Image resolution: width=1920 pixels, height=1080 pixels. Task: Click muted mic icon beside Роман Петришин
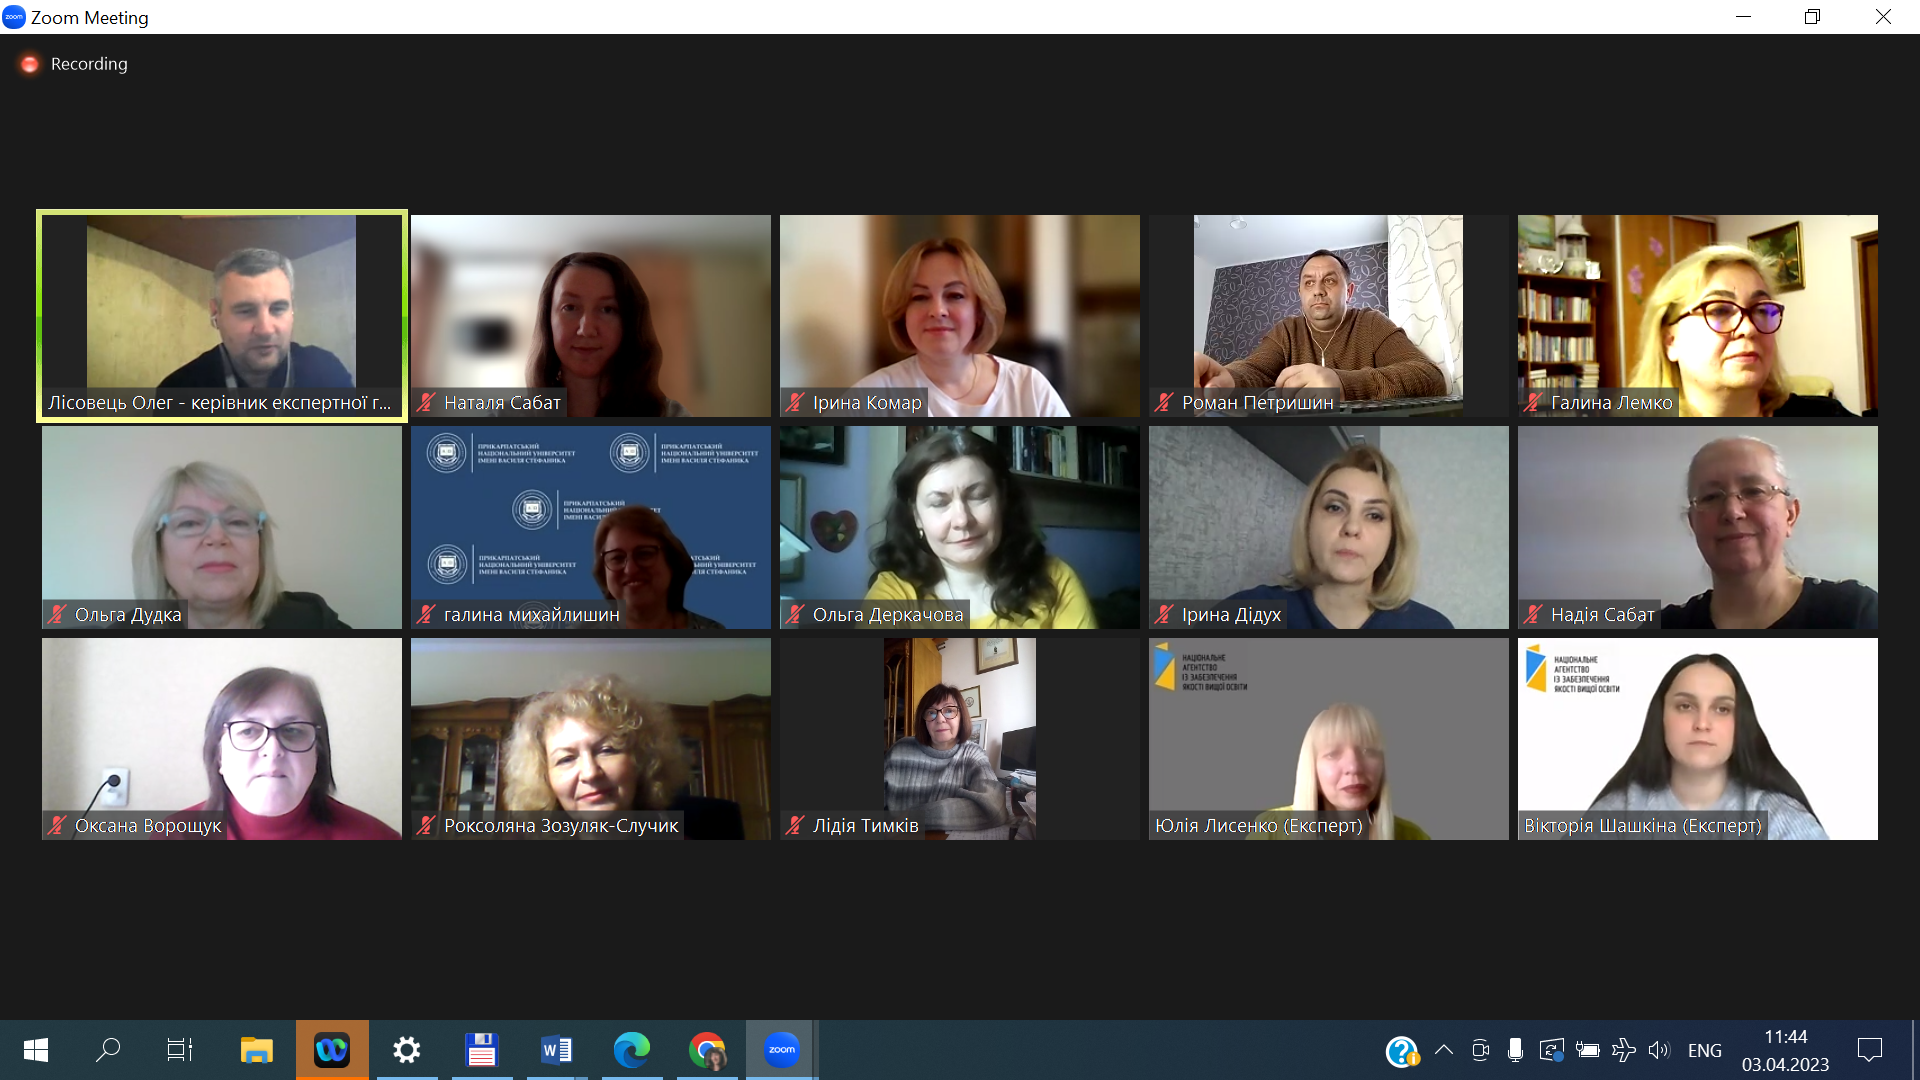[x=1164, y=402]
